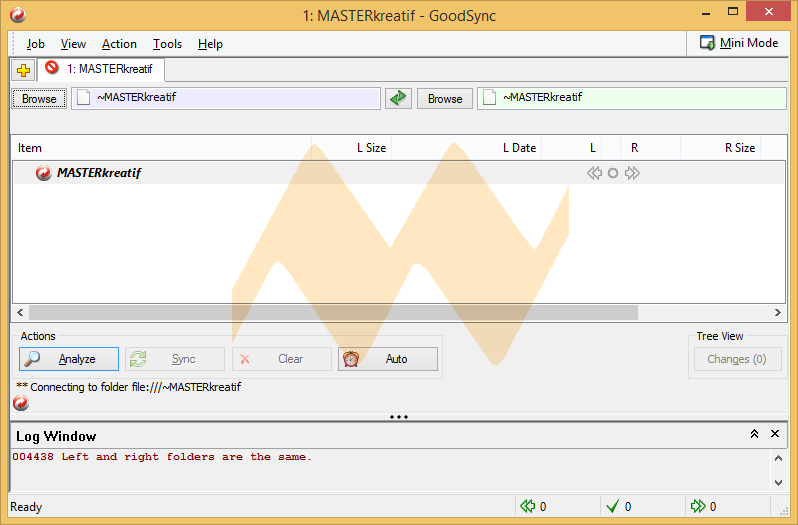The height and width of the screenshot is (525, 798).
Task: Click the sync direction green arrows button
Action: pyautogui.click(x=398, y=98)
